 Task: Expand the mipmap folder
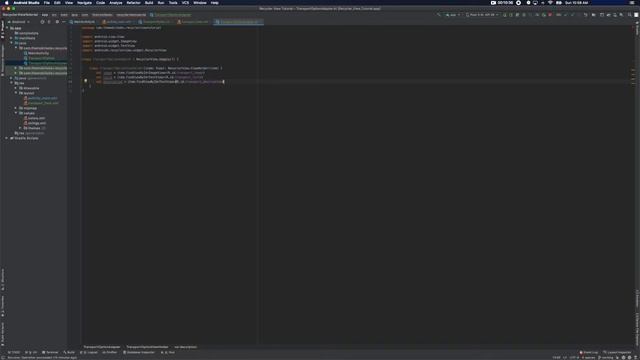coord(16,108)
